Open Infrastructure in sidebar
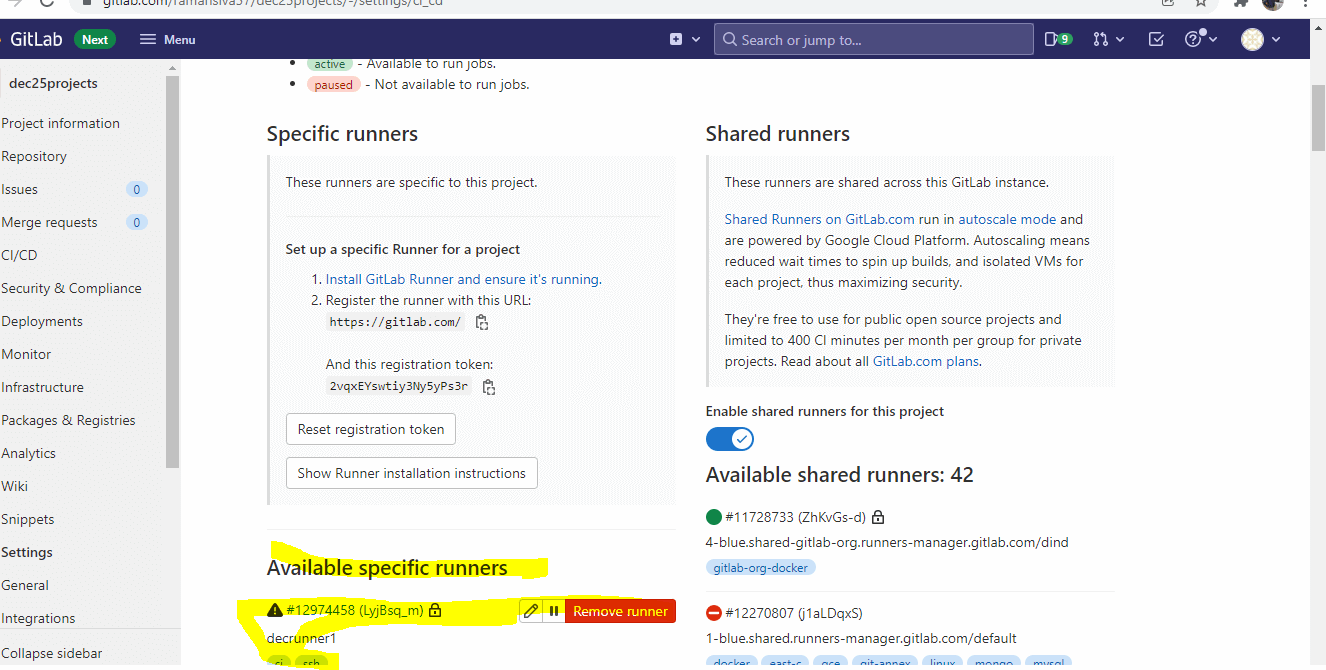The image size is (1326, 670). (43, 387)
